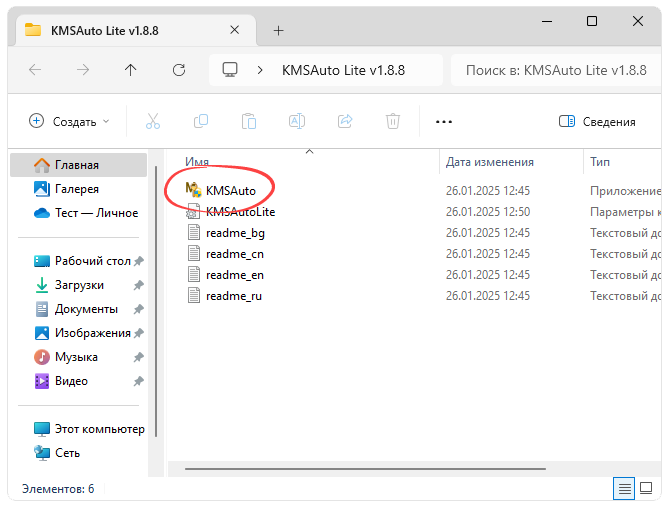Click the Share icon in toolbar
666x507 pixels.
[x=345, y=121]
